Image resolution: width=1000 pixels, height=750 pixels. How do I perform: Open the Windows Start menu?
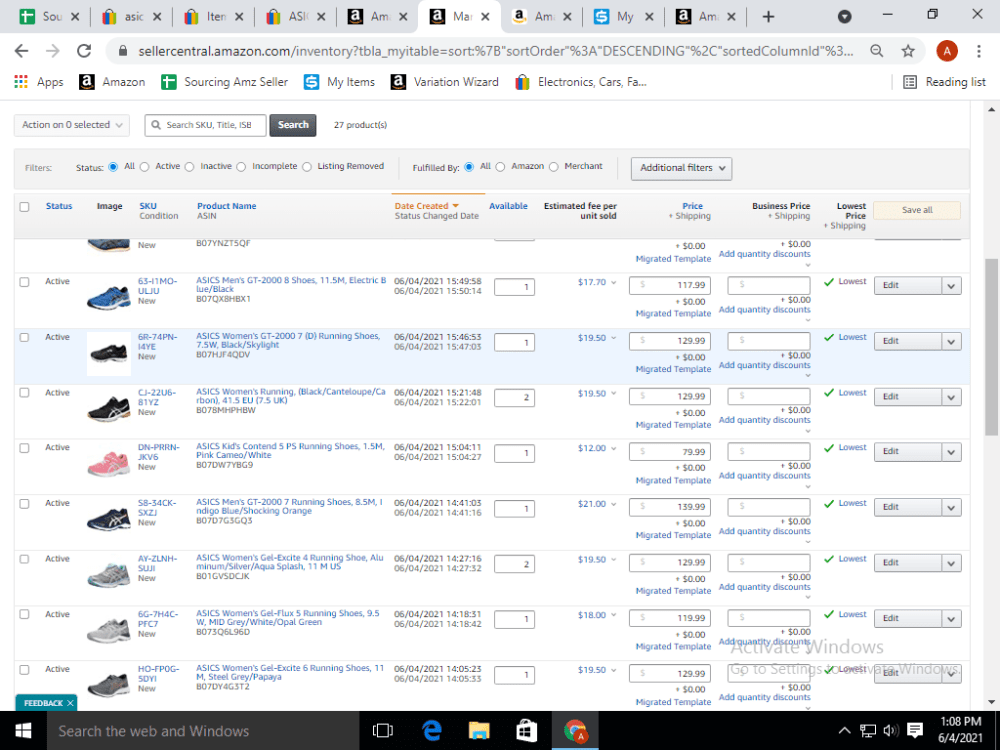tap(23, 731)
